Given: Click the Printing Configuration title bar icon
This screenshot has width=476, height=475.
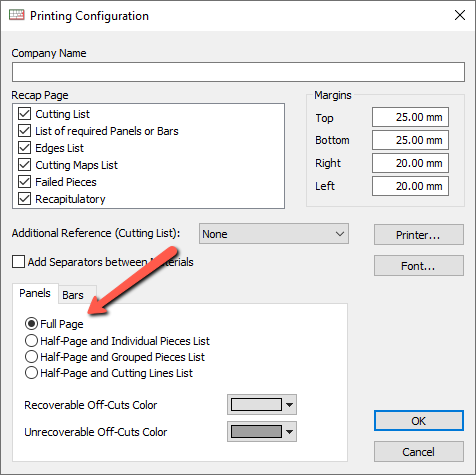Looking at the screenshot, I should point(17,15).
